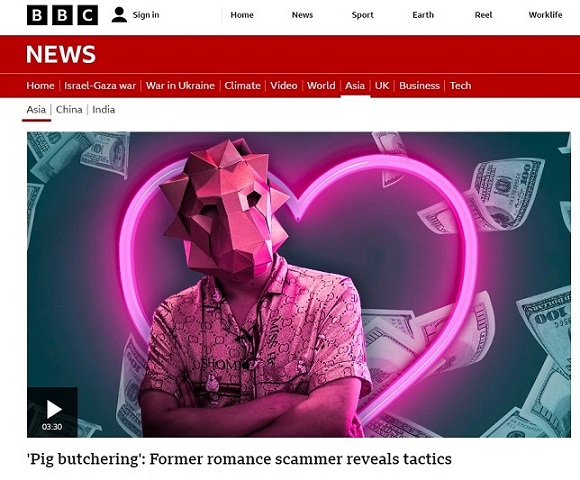Open the Sign in link

[146, 15]
